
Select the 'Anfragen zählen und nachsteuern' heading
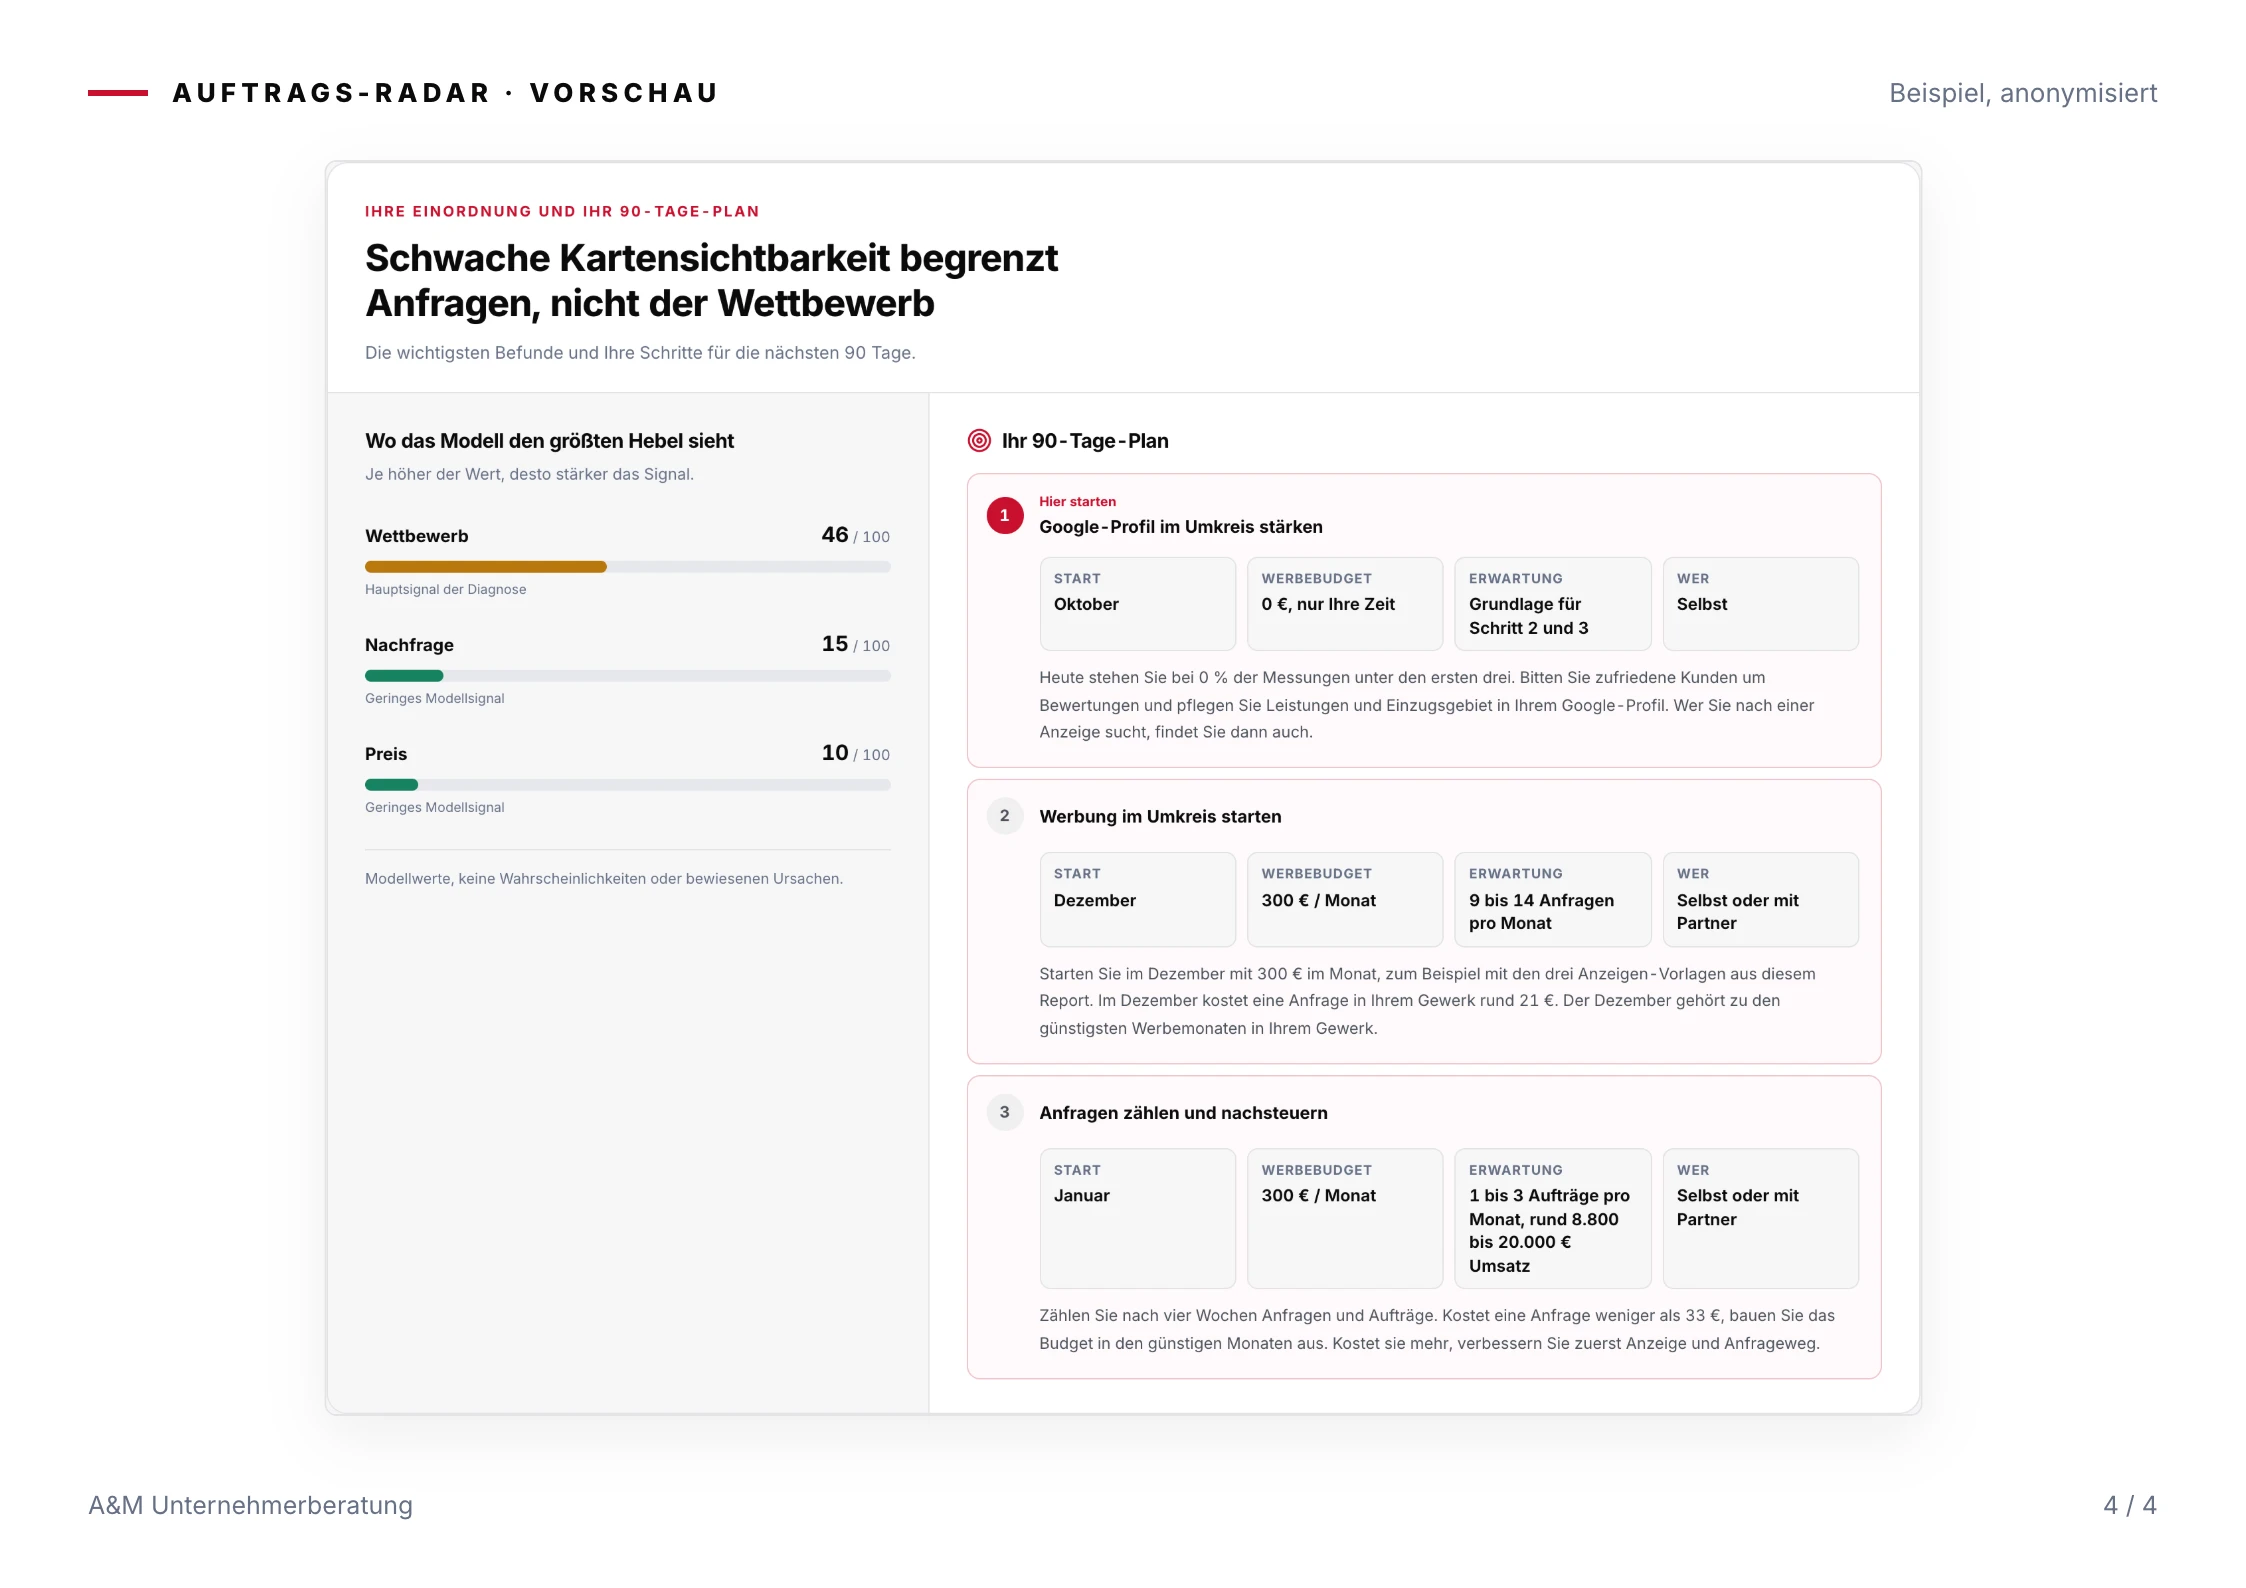1183,1112
